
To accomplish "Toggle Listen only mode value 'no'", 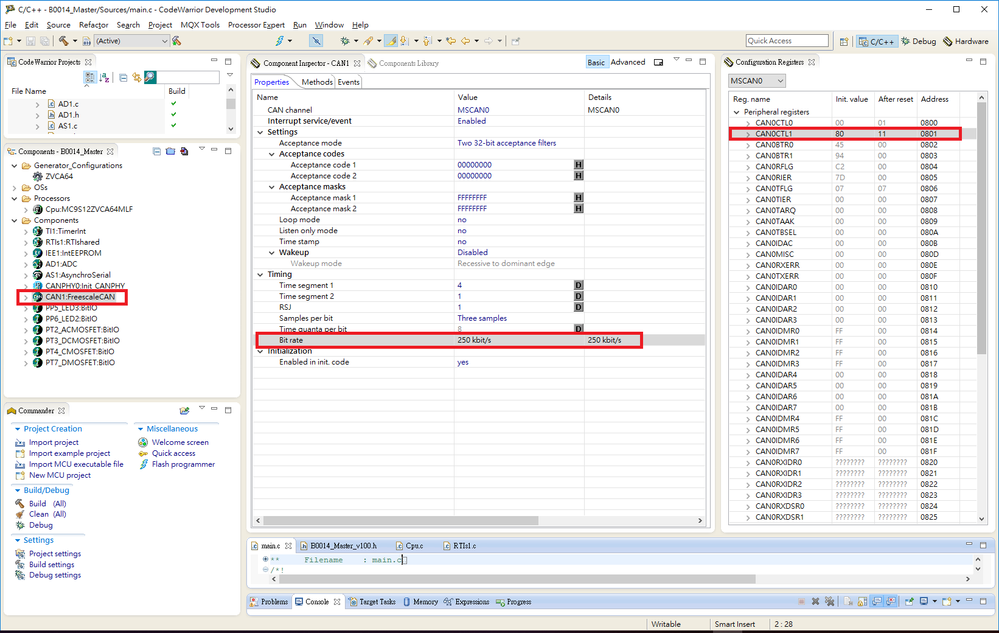I will coord(462,231).
